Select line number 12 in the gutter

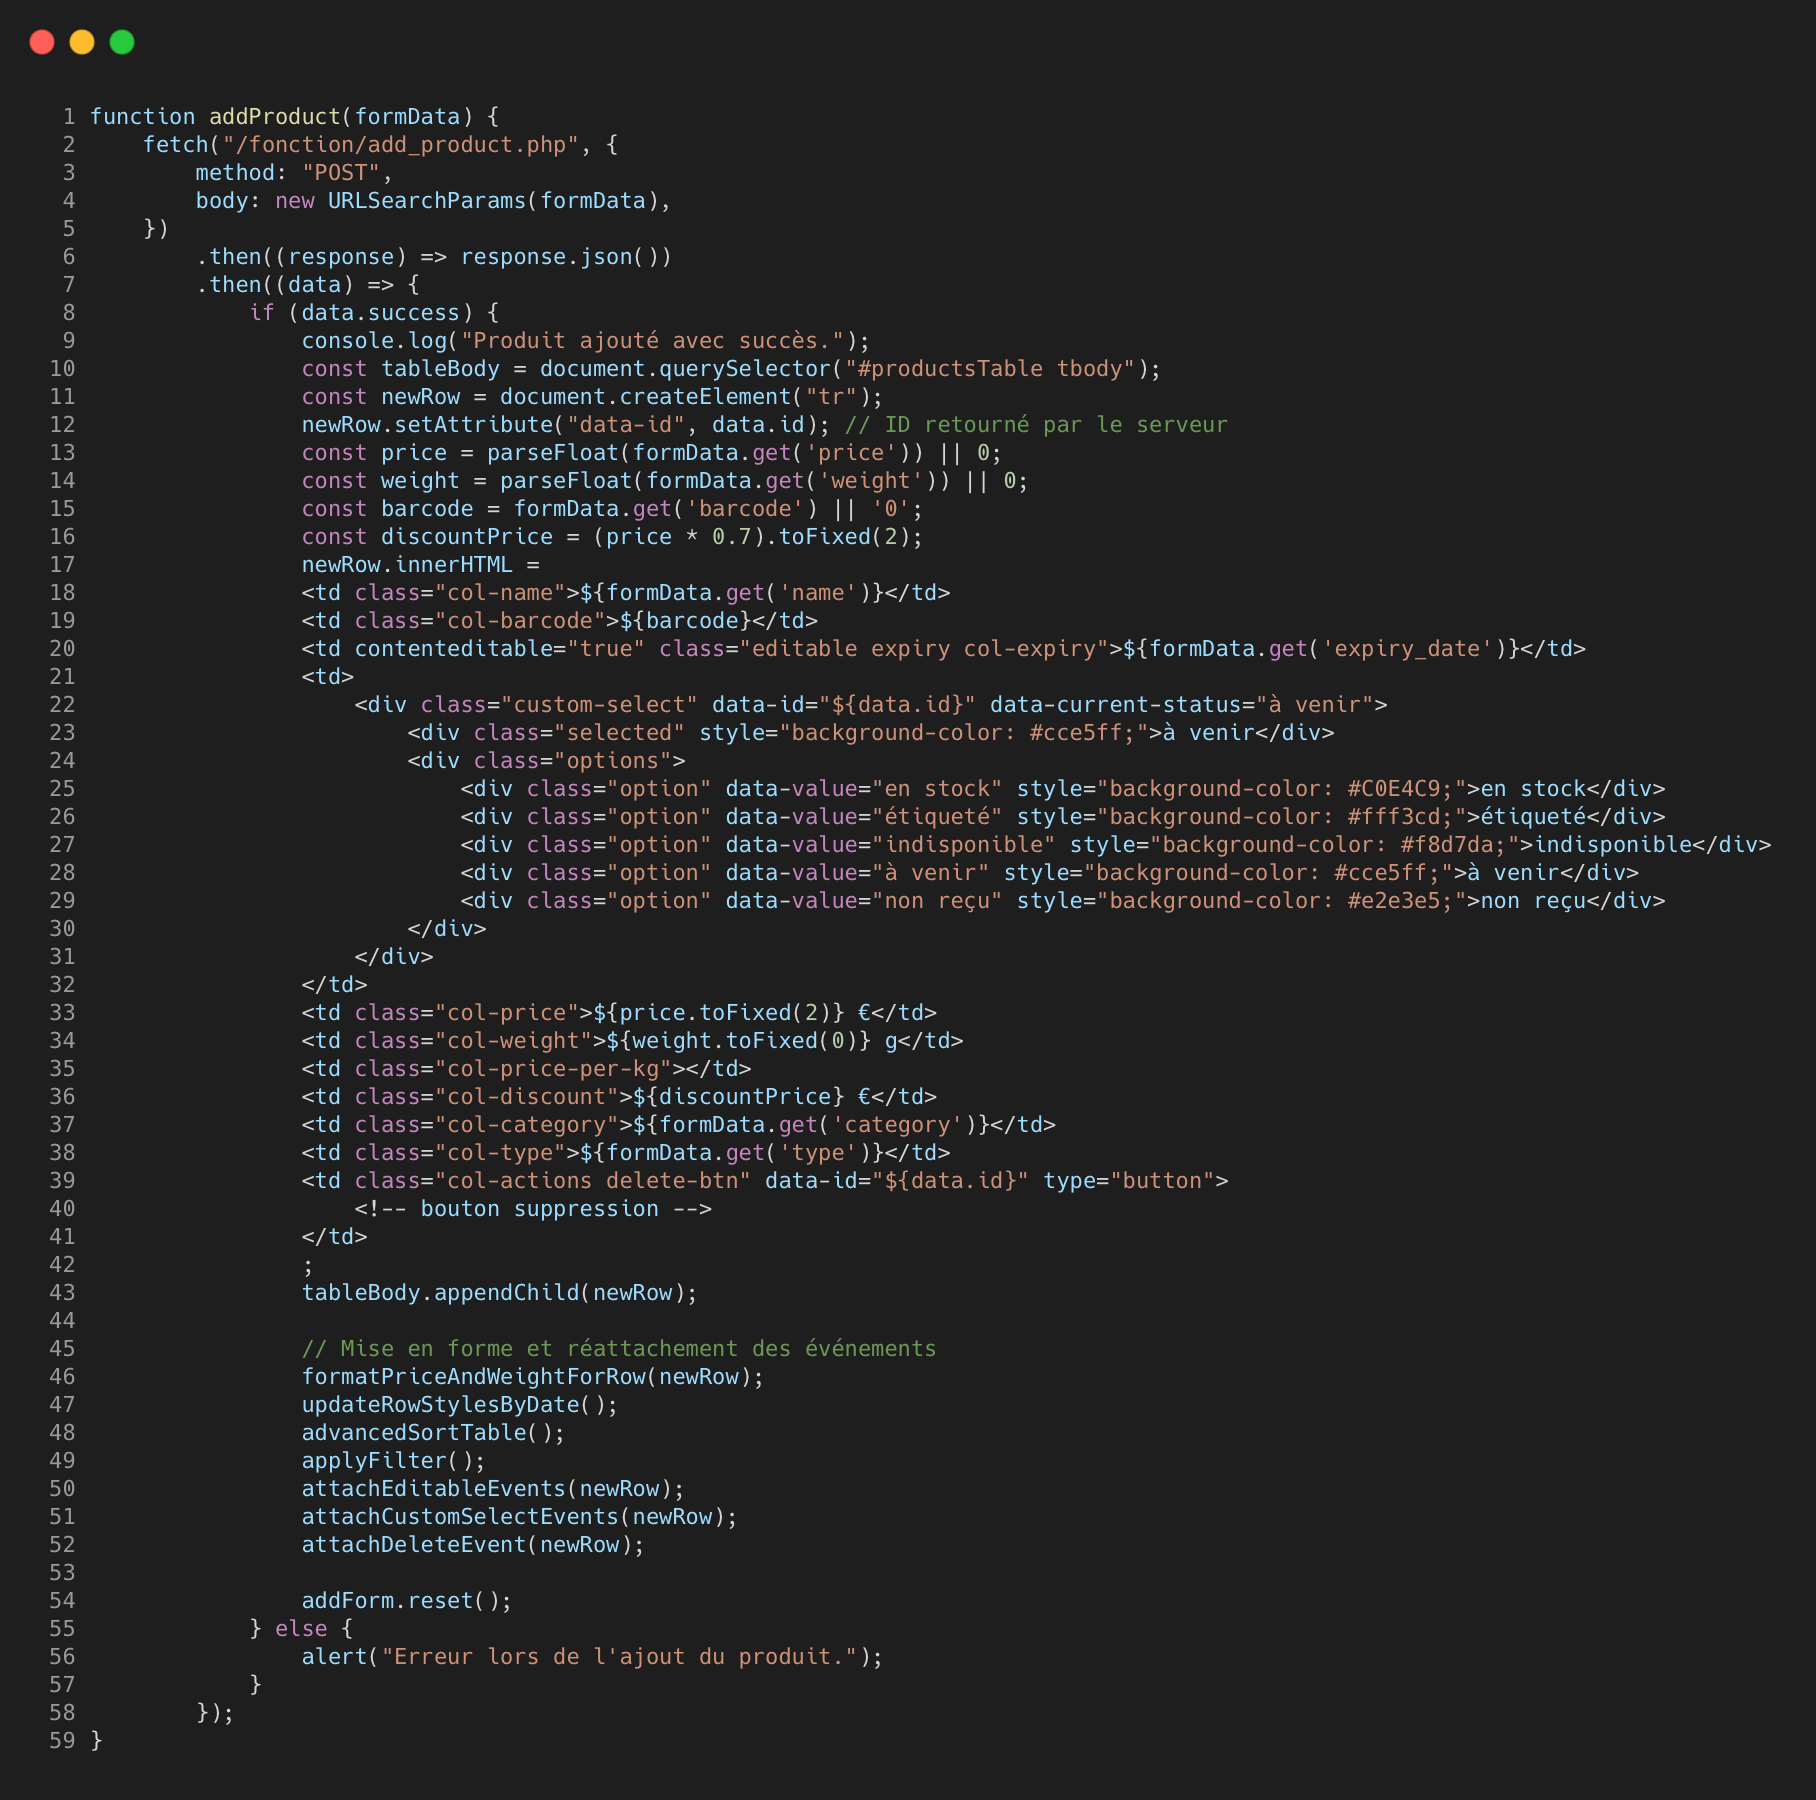62,424
